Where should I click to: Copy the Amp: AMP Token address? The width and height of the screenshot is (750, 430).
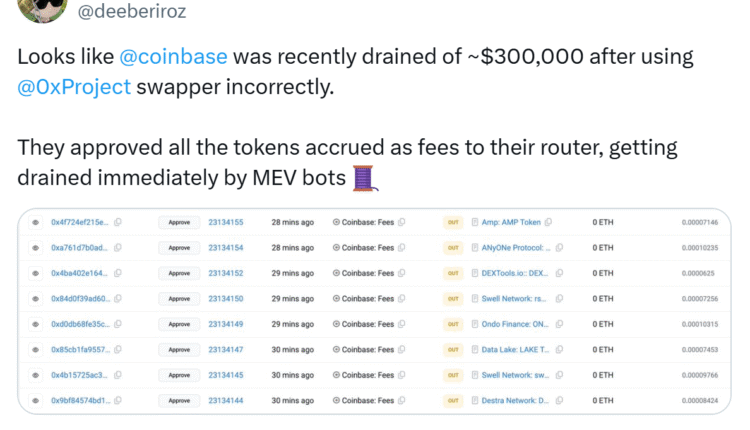(x=547, y=222)
